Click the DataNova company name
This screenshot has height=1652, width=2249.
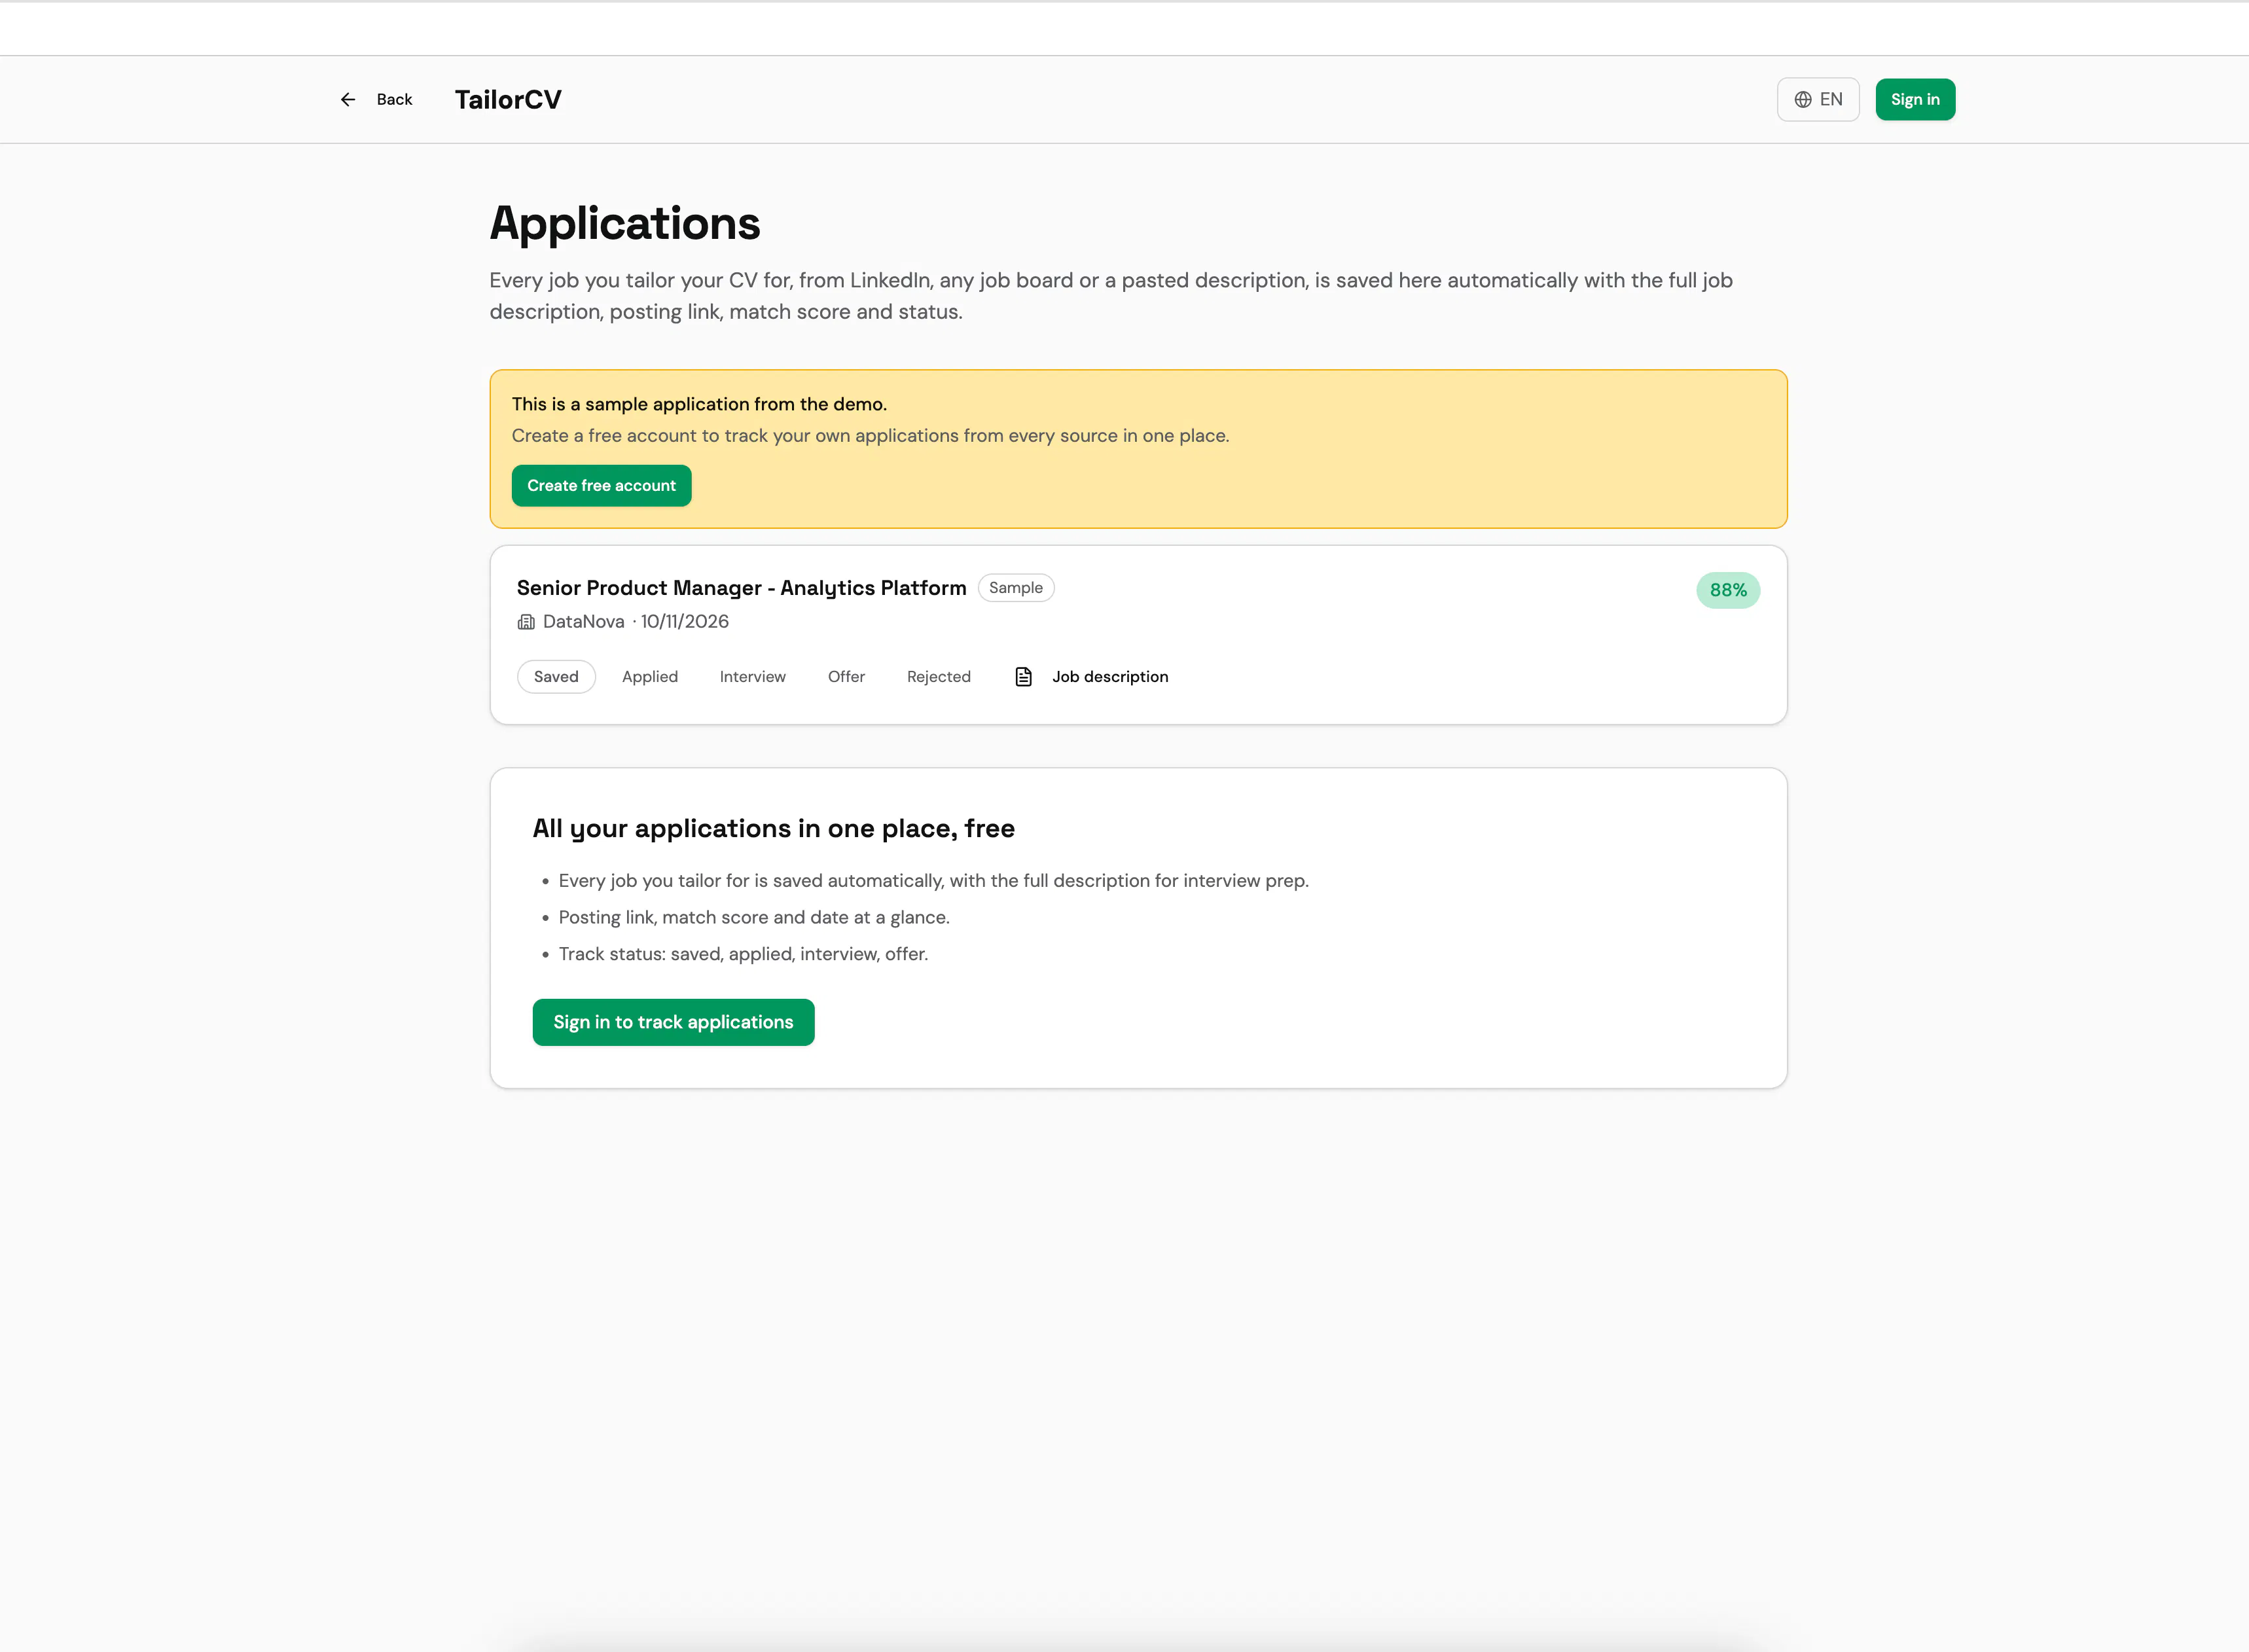tap(583, 622)
